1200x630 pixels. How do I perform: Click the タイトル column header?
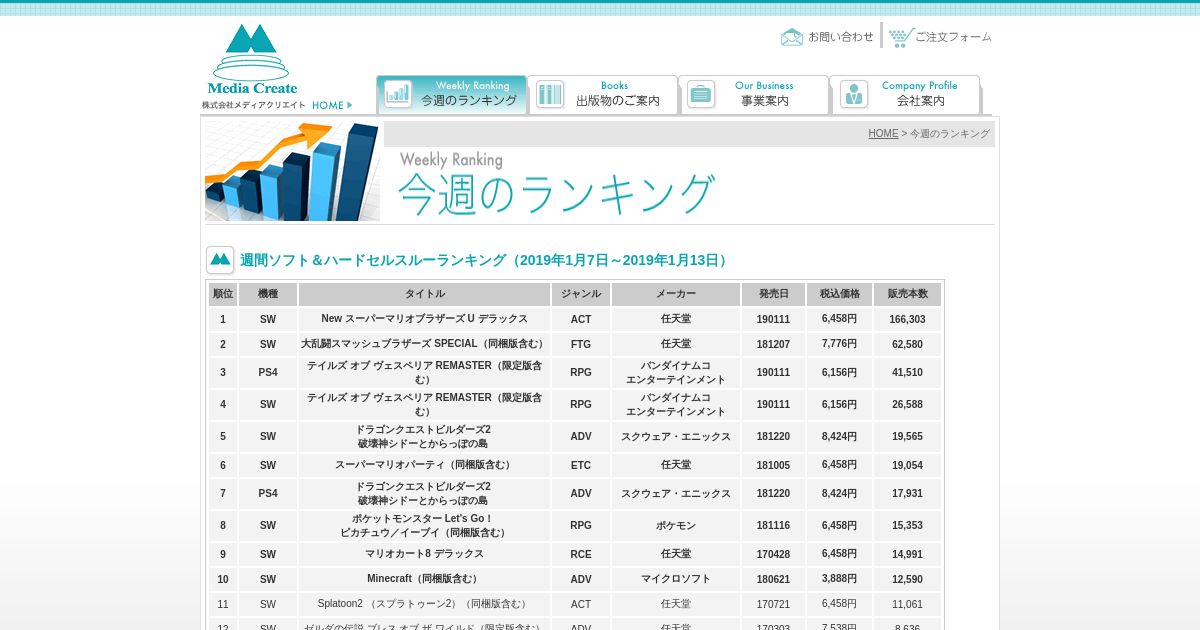425,294
